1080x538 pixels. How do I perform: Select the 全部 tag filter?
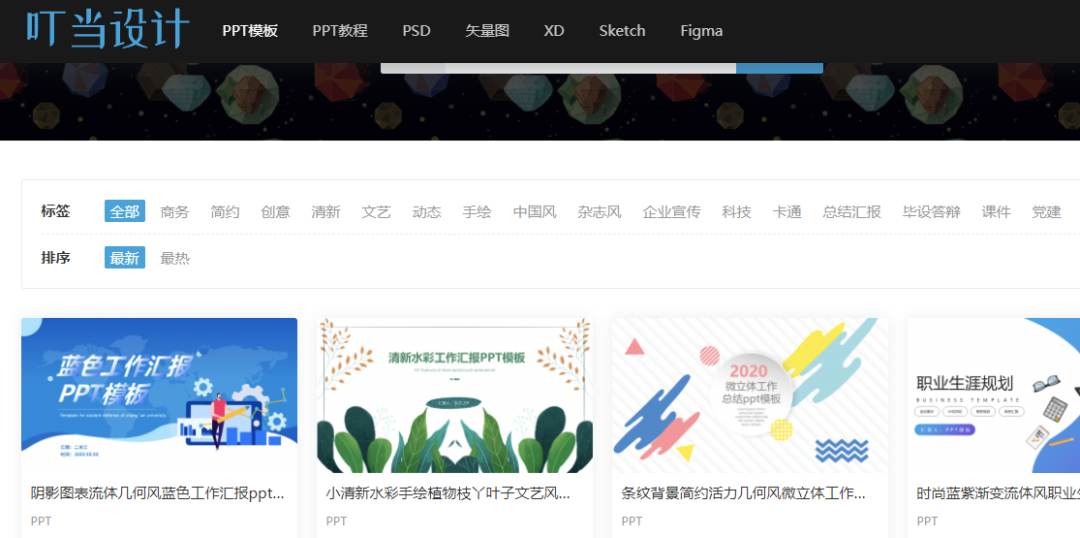pyautogui.click(x=125, y=211)
